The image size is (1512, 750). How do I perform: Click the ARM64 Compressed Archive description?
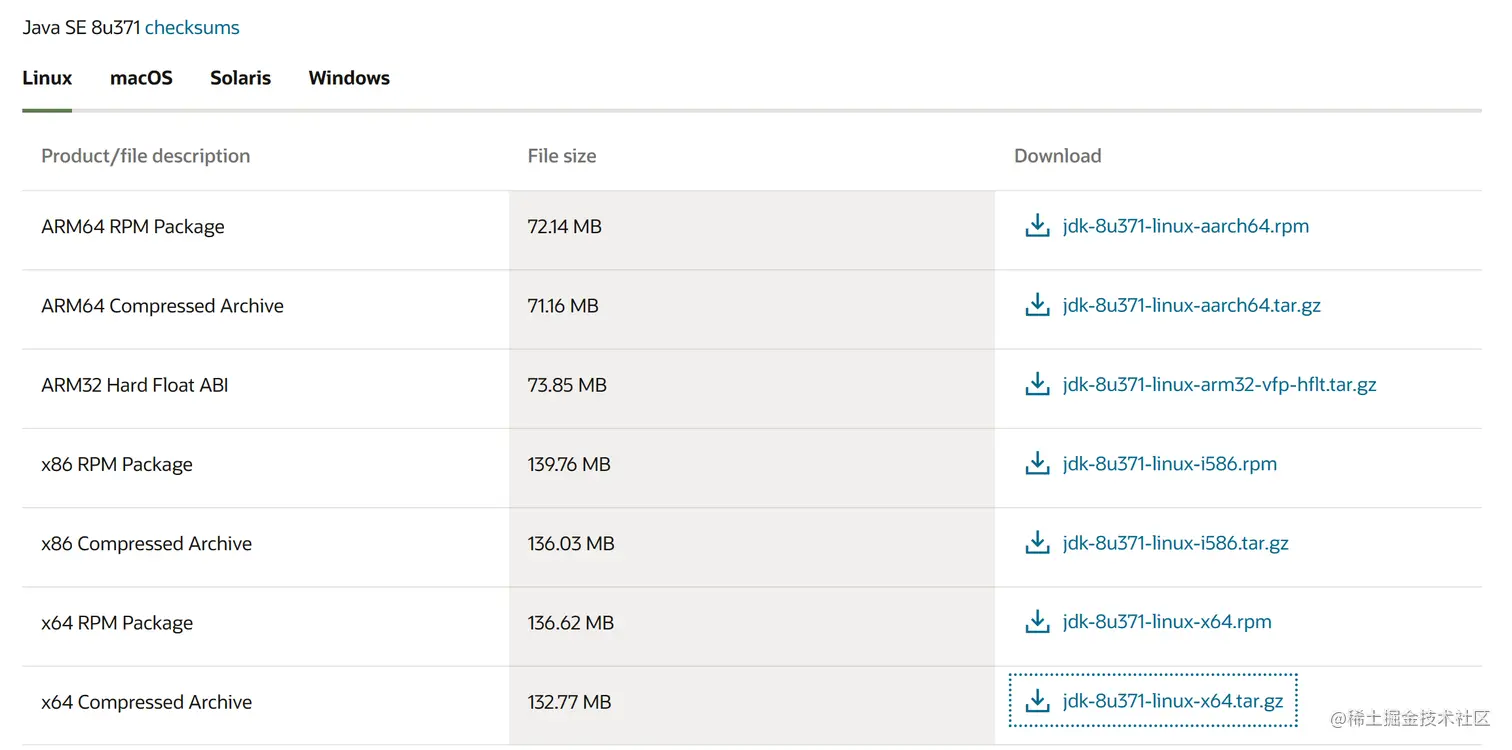click(162, 306)
